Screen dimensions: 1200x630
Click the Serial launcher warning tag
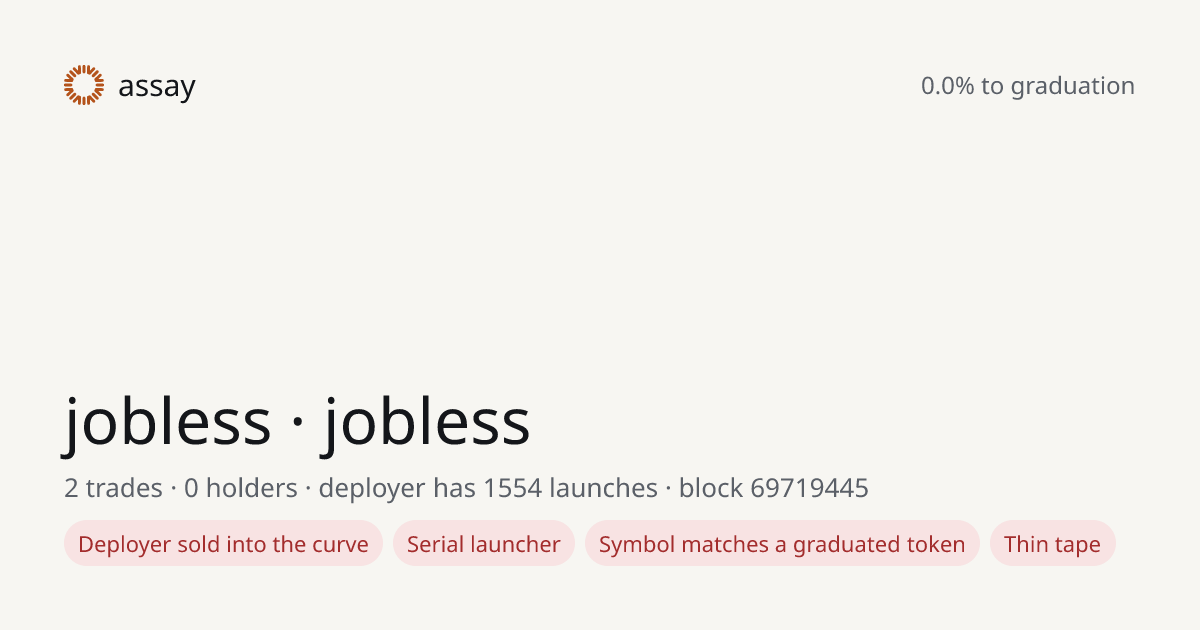click(484, 544)
